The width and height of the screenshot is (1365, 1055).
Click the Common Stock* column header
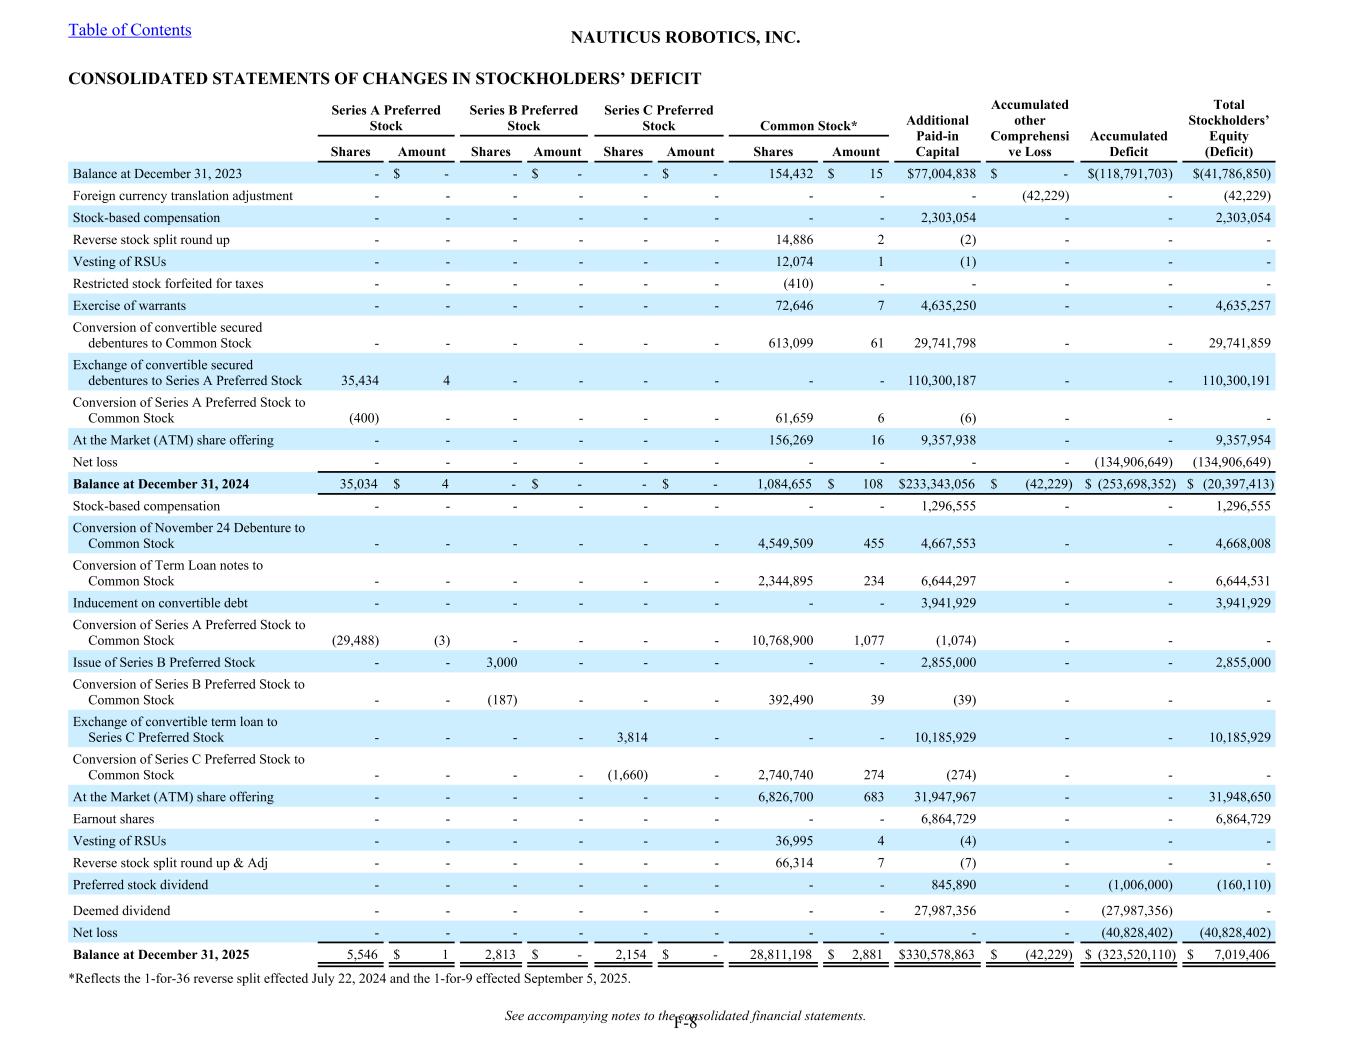(x=808, y=126)
